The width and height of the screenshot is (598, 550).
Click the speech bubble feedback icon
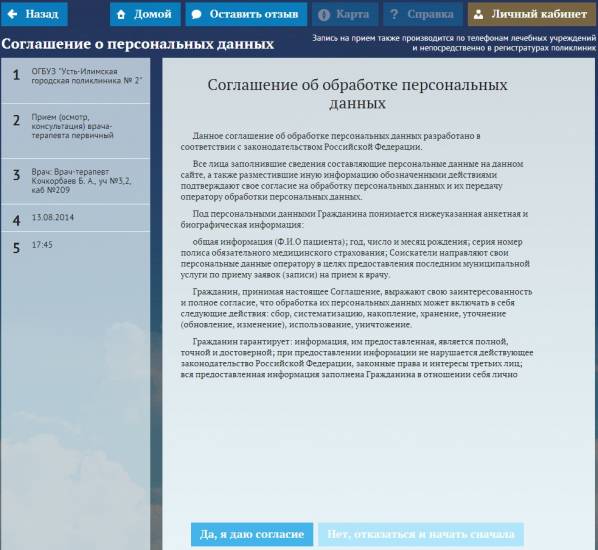[x=196, y=14]
